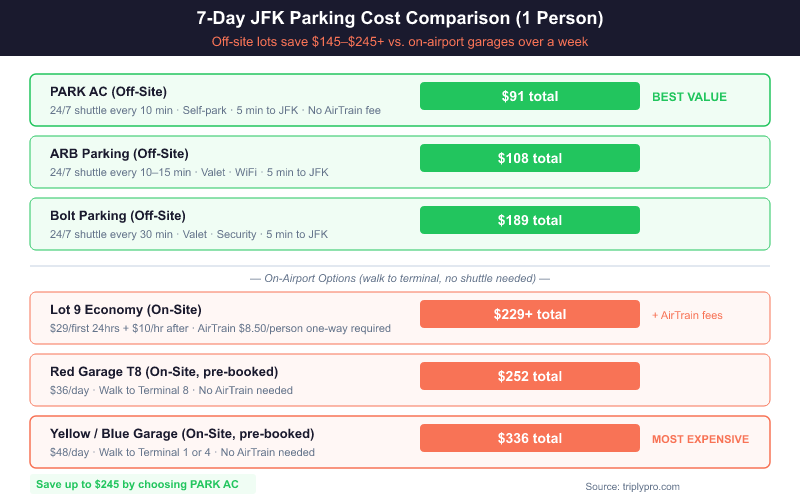Select the Yellow / Blue Garage heading
Viewport: 800px width, 500px height.
pyautogui.click(x=182, y=434)
